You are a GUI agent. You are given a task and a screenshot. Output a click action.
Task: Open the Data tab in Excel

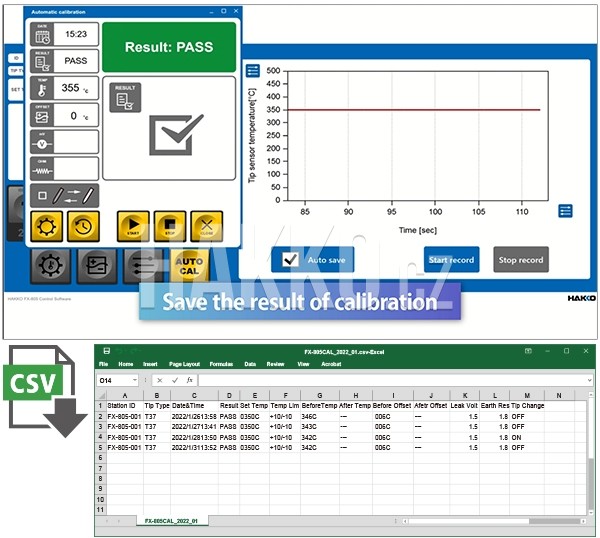(250, 364)
